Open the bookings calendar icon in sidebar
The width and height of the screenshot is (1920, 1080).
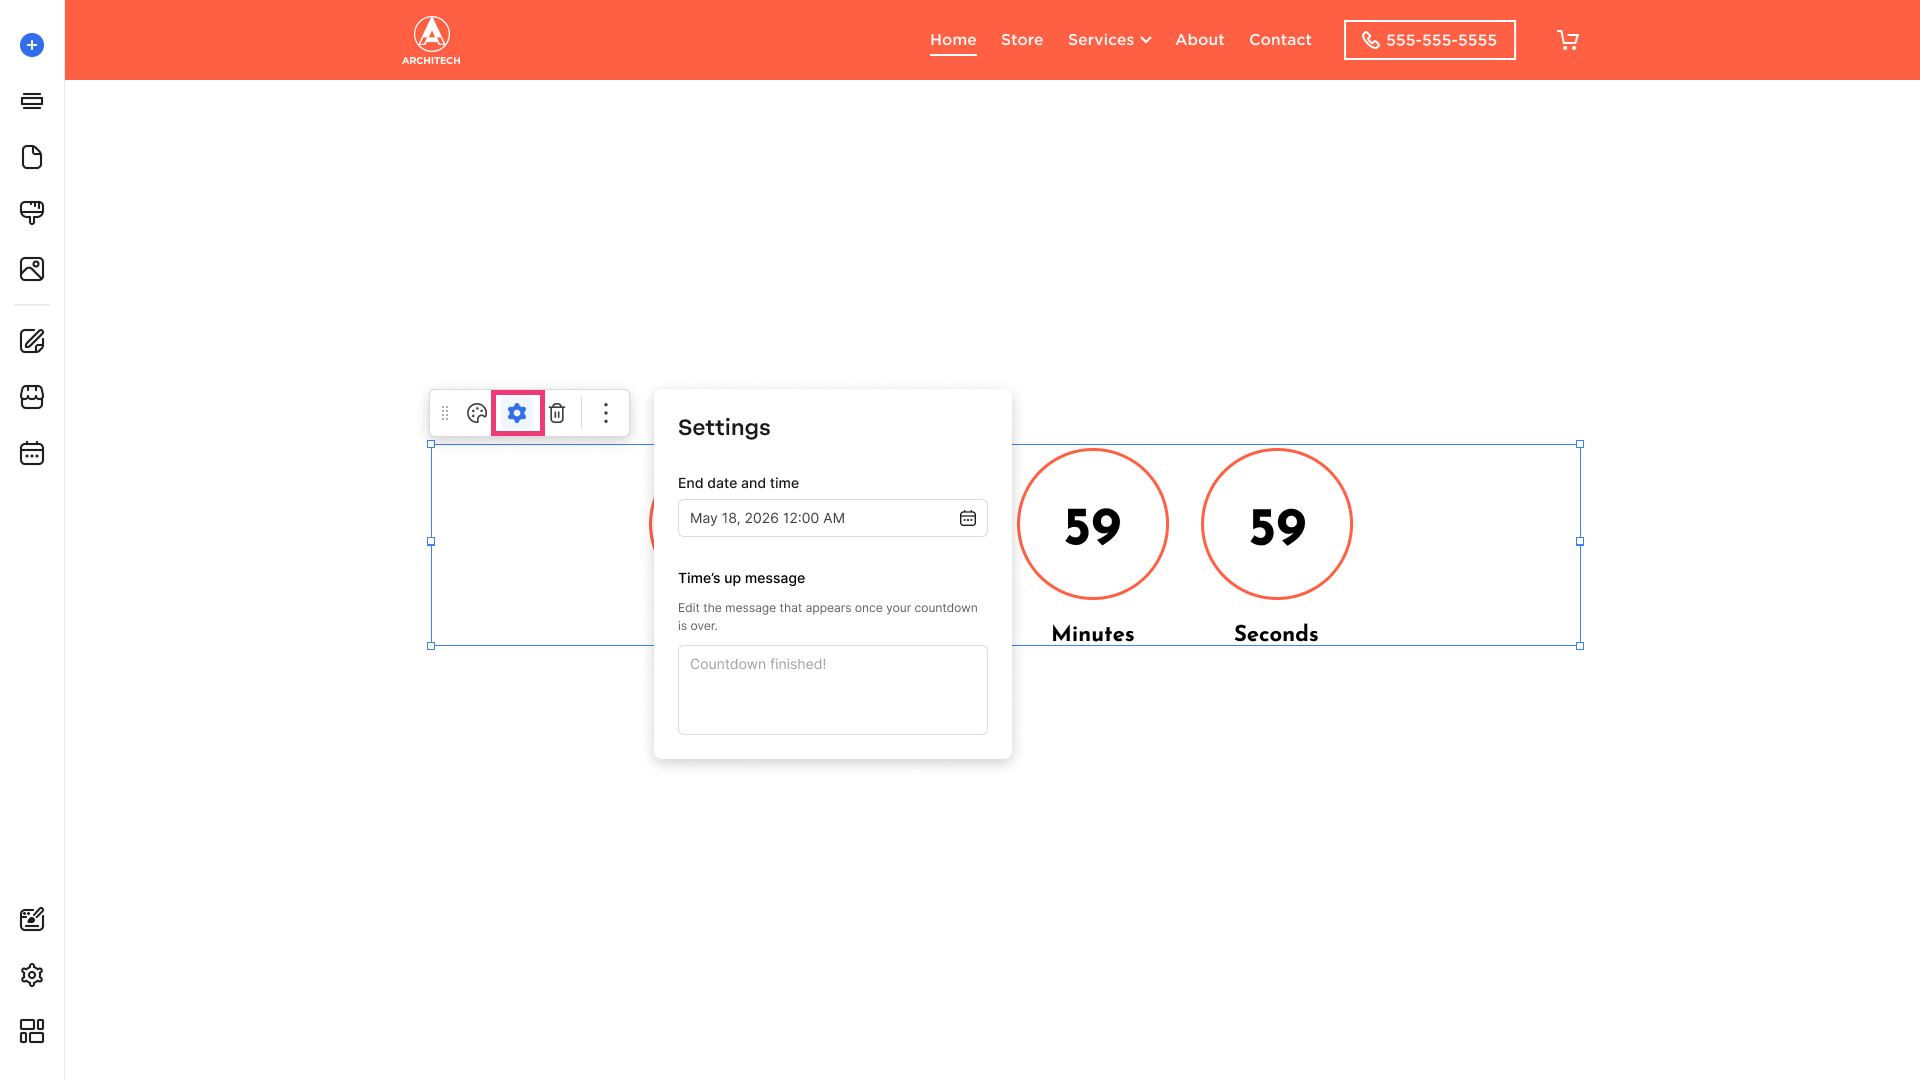[x=32, y=453]
